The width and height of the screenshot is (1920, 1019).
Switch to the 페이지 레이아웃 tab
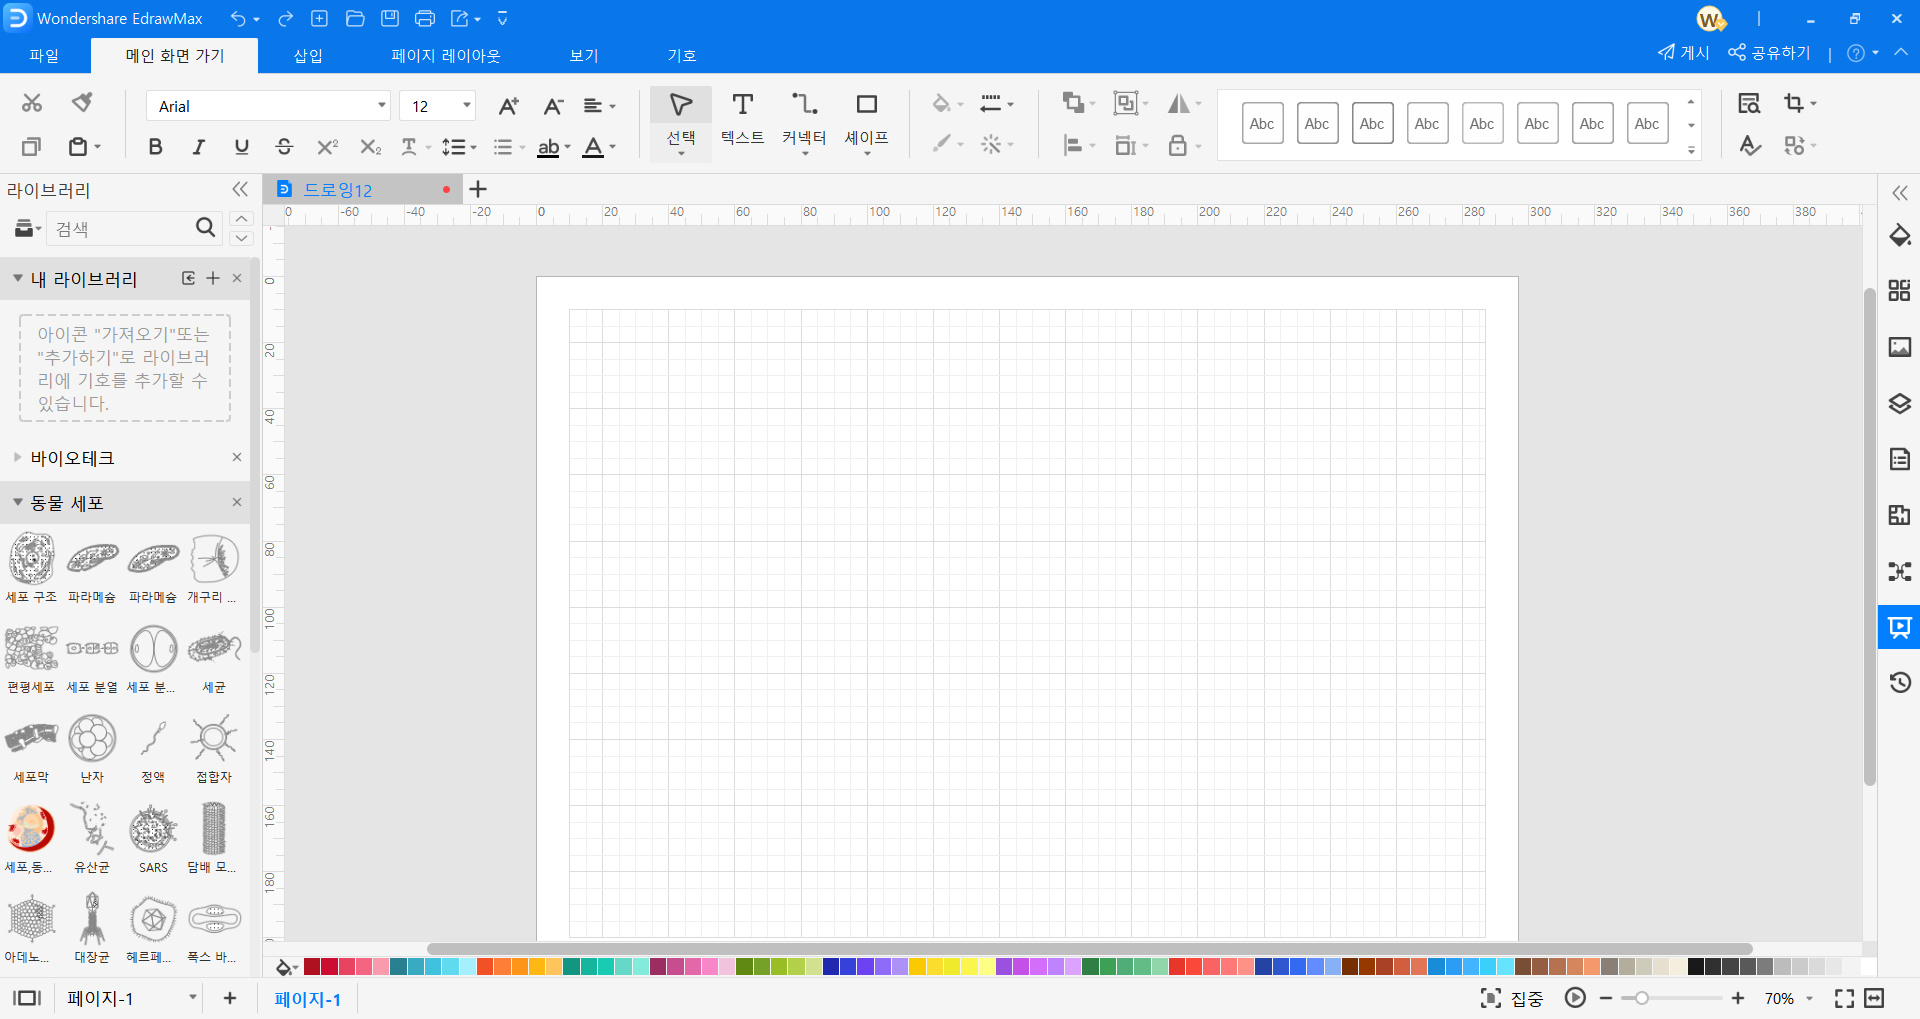click(x=445, y=56)
